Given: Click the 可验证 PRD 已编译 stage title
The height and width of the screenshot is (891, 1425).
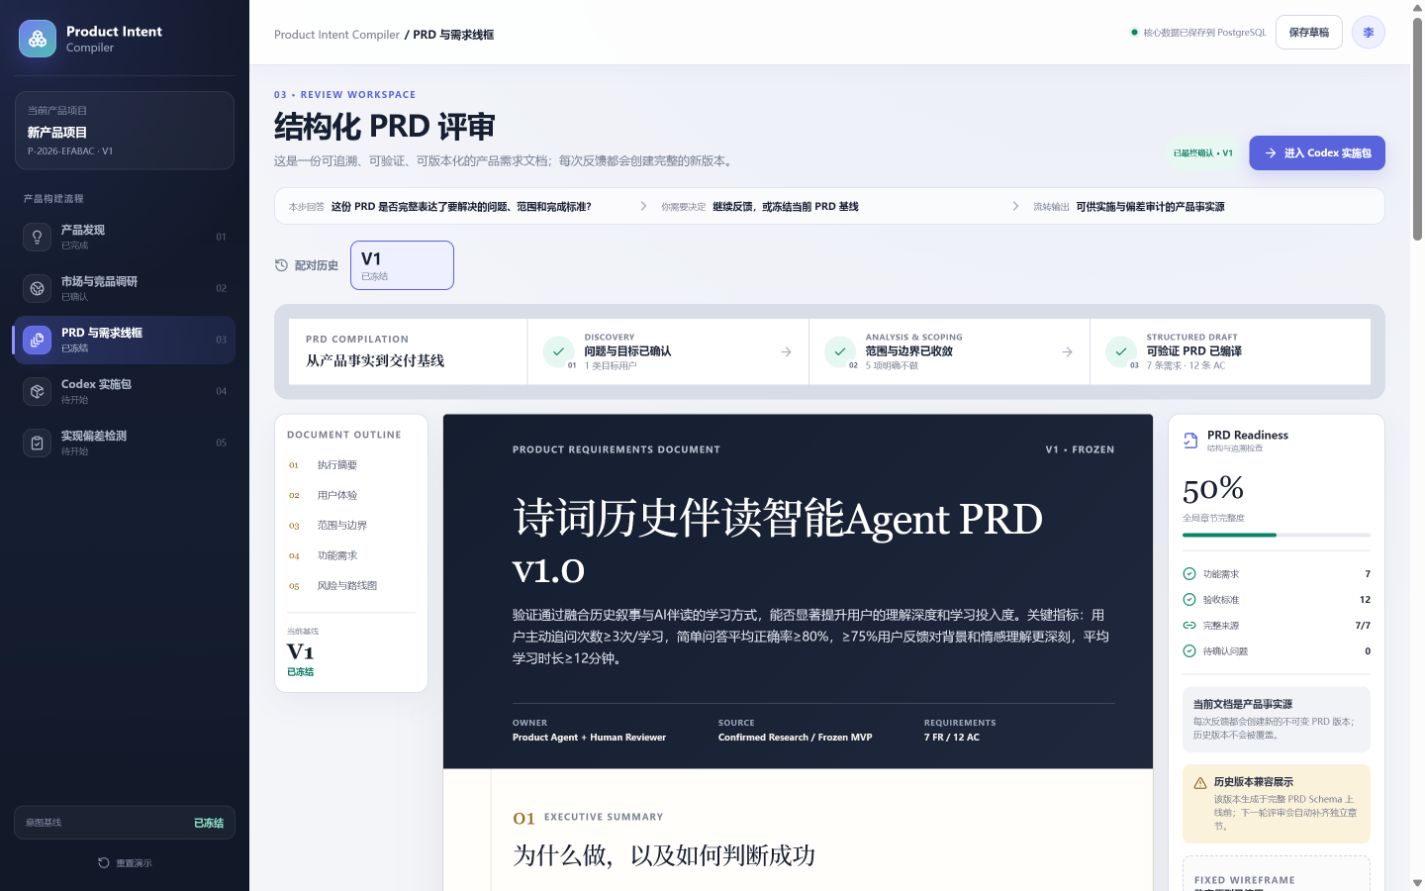Looking at the screenshot, I should coord(1194,351).
